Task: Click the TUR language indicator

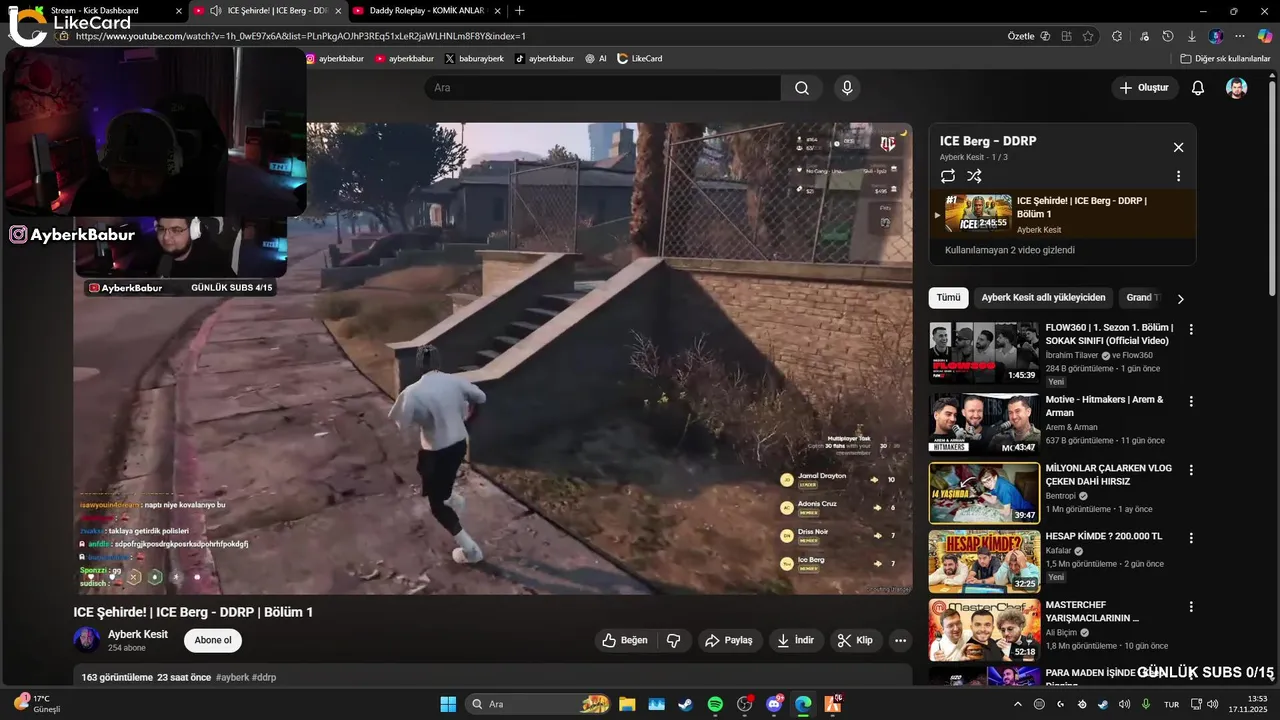Action: point(1171,704)
